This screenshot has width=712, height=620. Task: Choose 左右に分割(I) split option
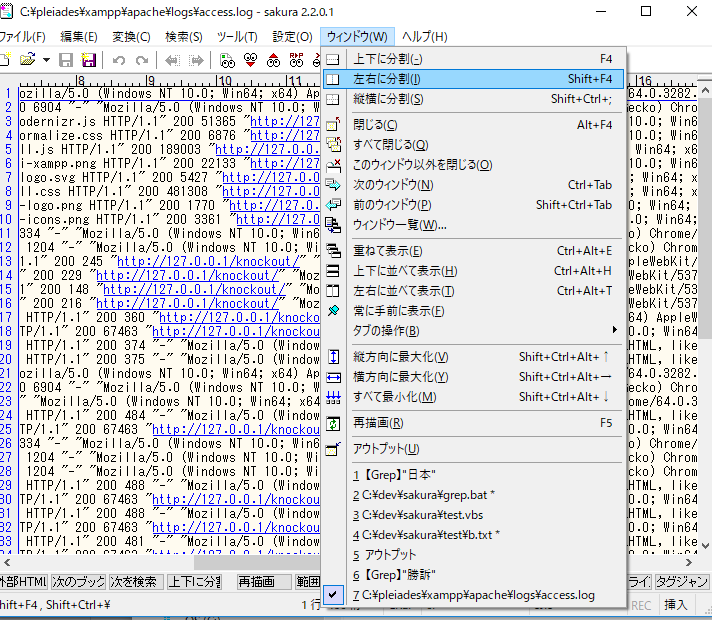click(473, 79)
